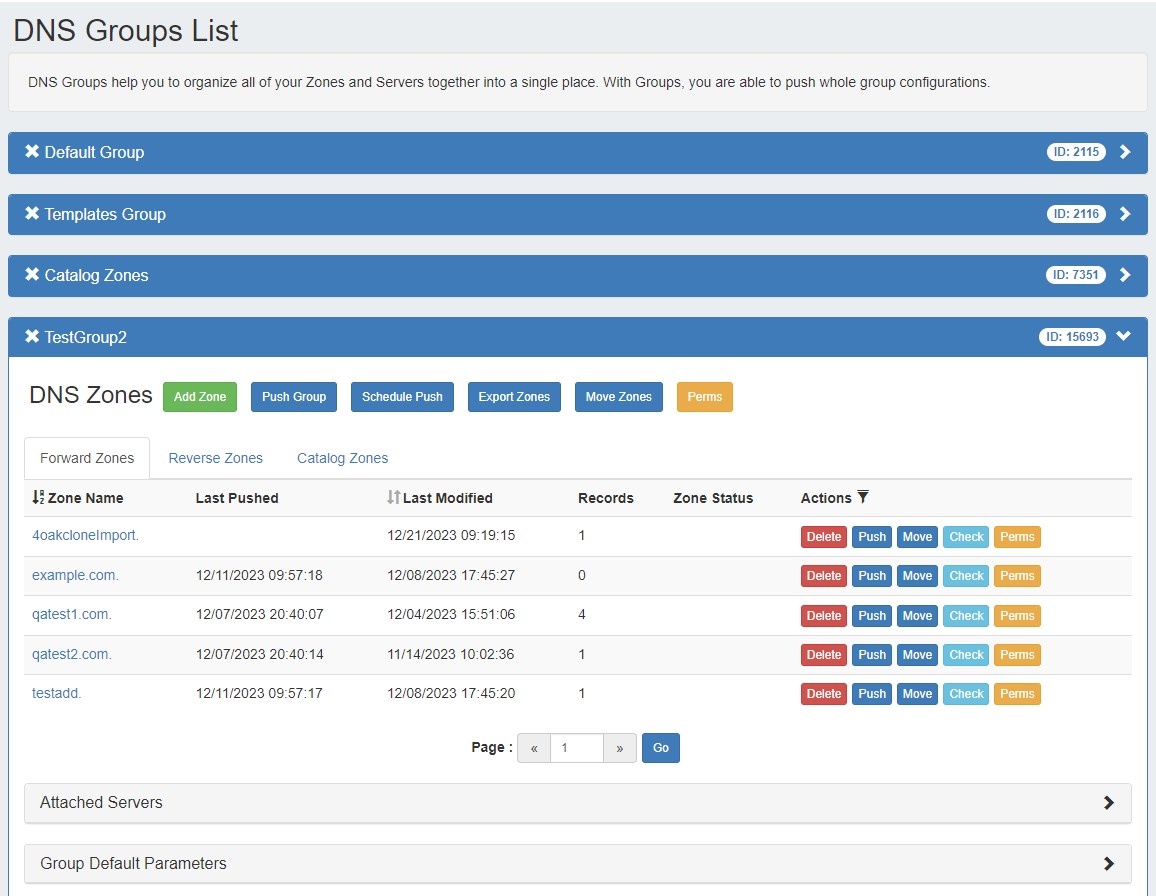Image resolution: width=1156 pixels, height=896 pixels.
Task: Click the X icon beside Templates Group
Action: 32,214
